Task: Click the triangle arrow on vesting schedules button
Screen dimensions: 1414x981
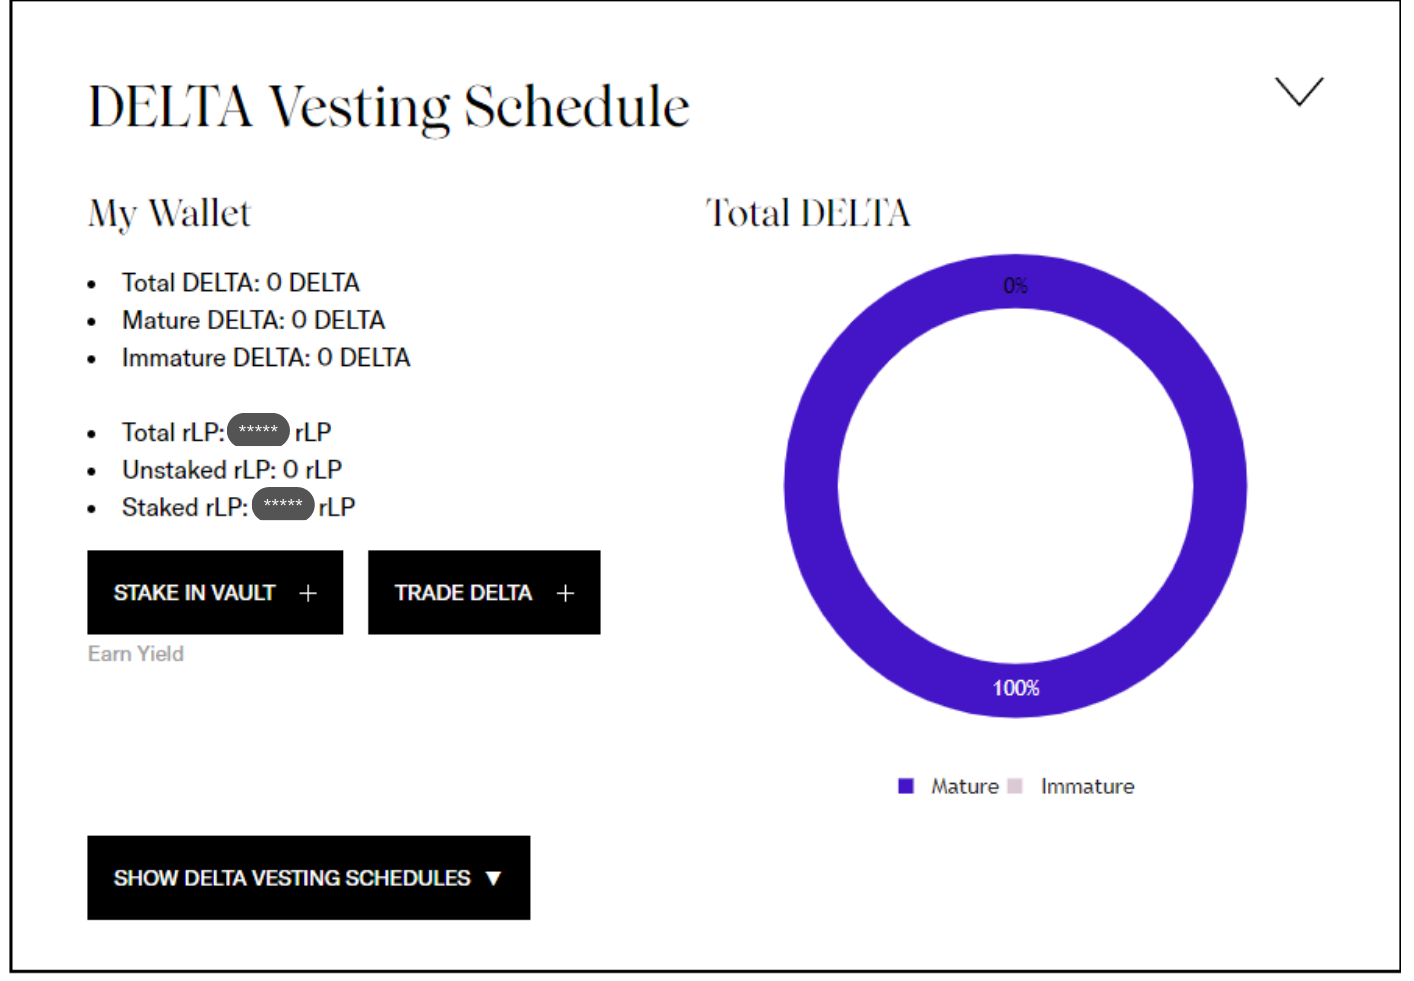Action: coord(493,878)
